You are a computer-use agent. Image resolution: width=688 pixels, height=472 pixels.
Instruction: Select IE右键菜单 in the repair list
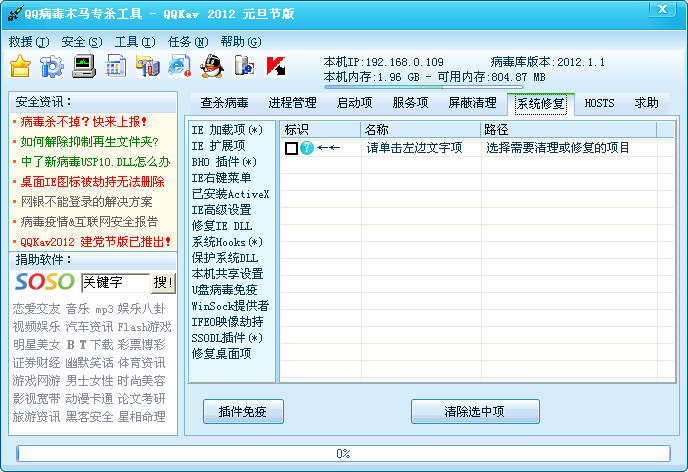pos(222,178)
